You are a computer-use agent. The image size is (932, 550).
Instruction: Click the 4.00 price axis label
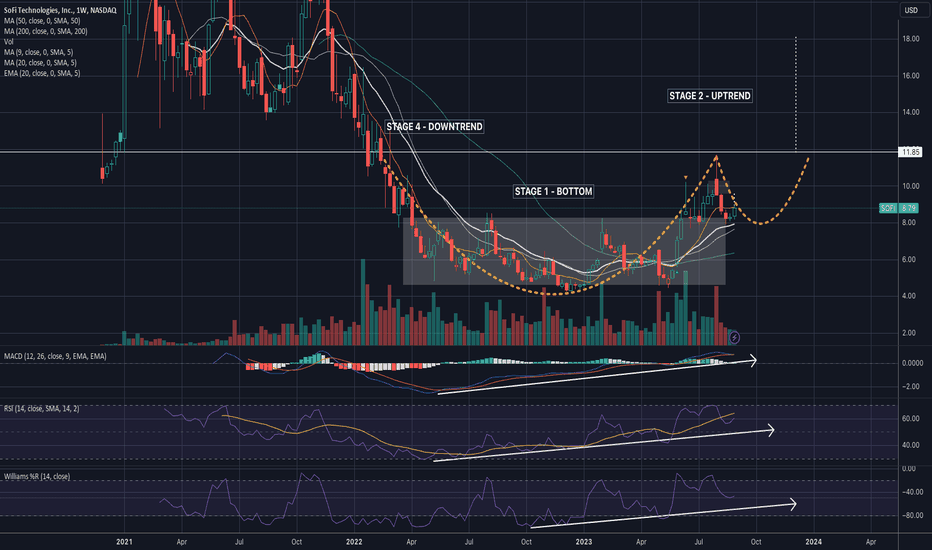click(909, 296)
